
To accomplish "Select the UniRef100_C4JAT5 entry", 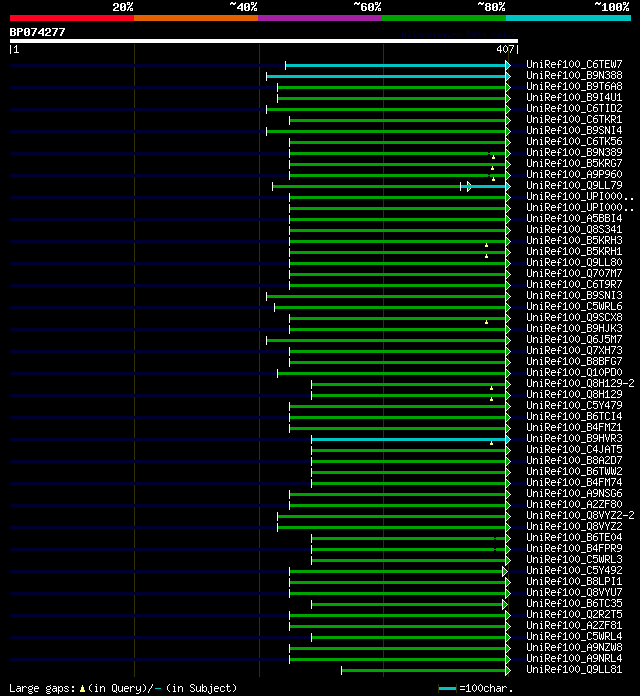I will [x=574, y=449].
